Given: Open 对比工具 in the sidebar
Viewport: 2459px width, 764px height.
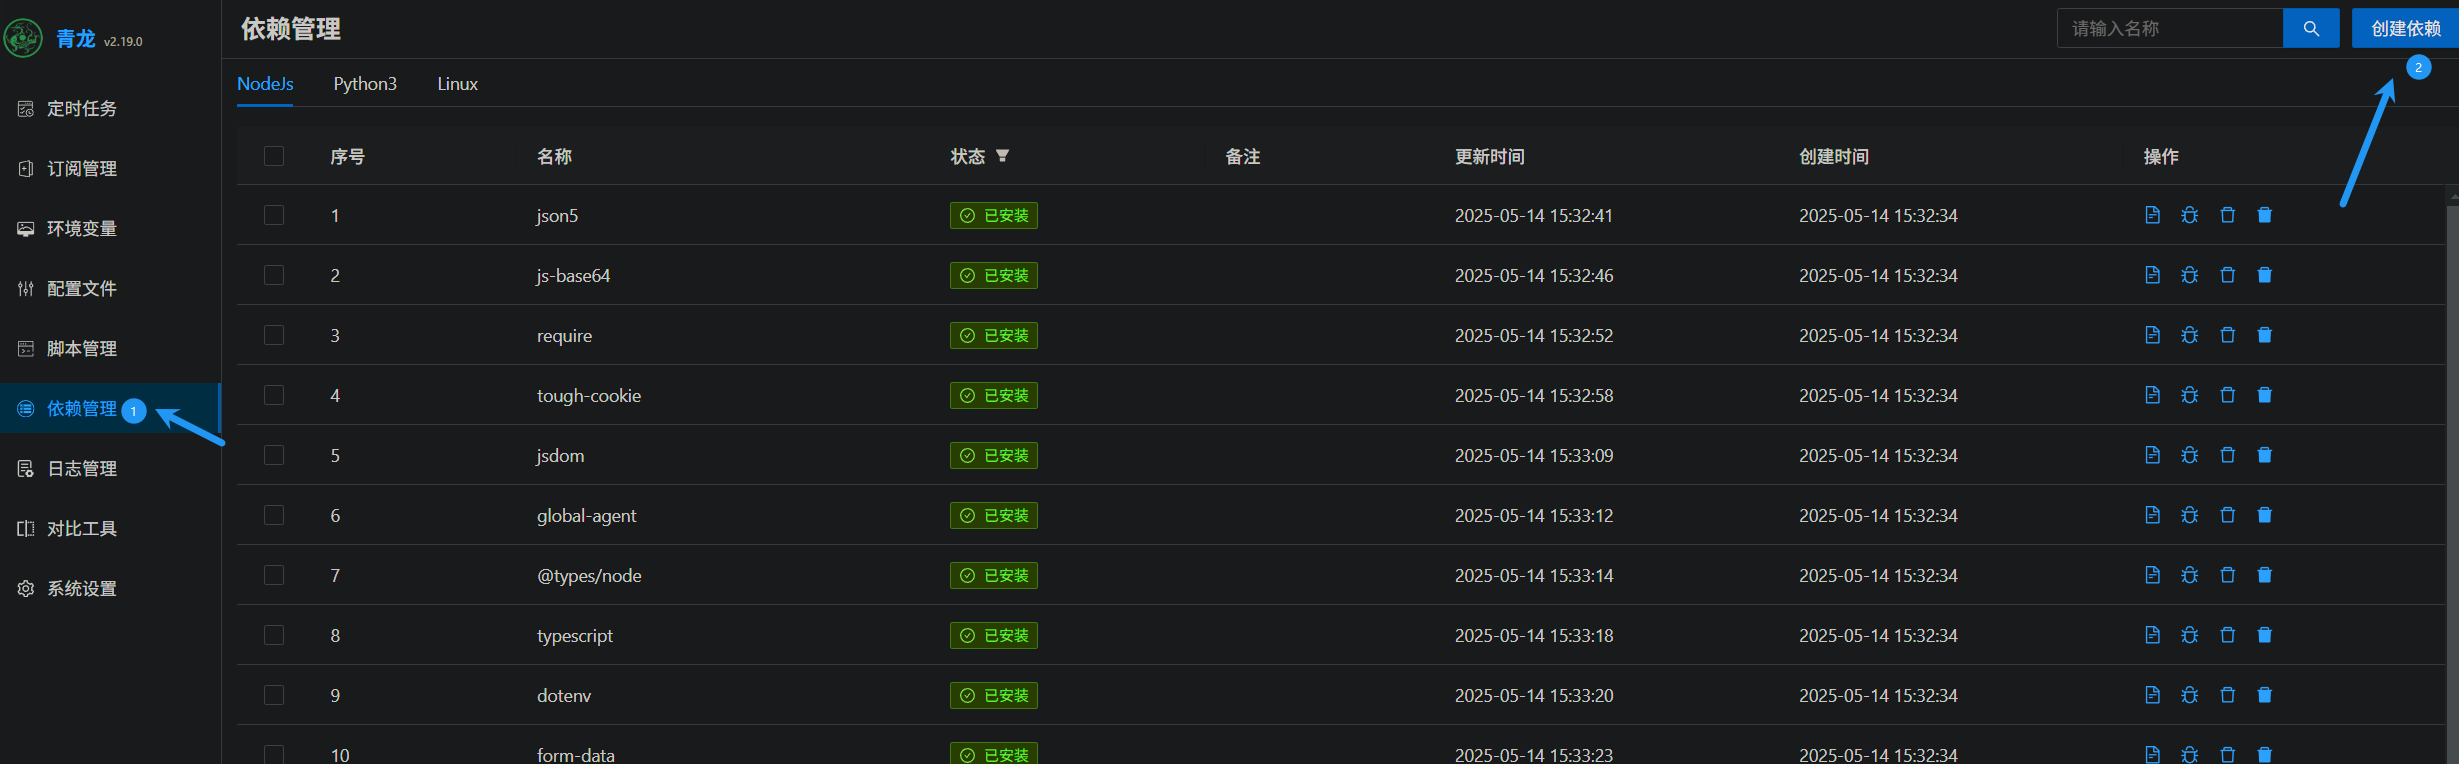Looking at the screenshot, I should click(x=110, y=528).
